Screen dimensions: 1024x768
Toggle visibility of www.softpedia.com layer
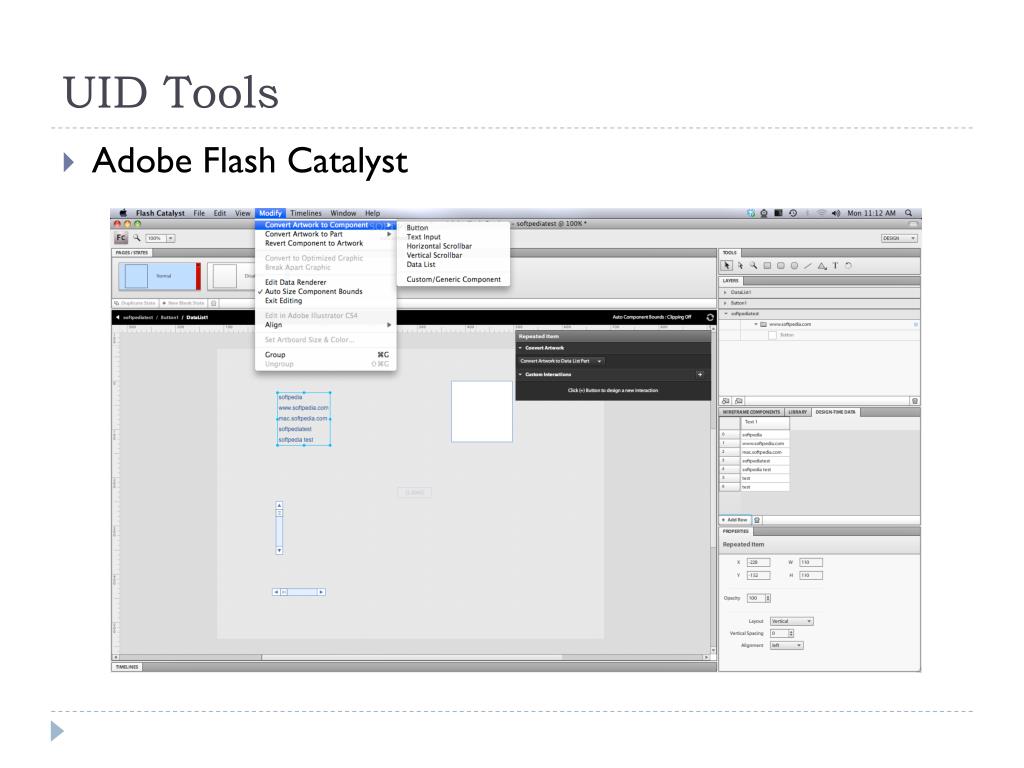click(x=916, y=325)
